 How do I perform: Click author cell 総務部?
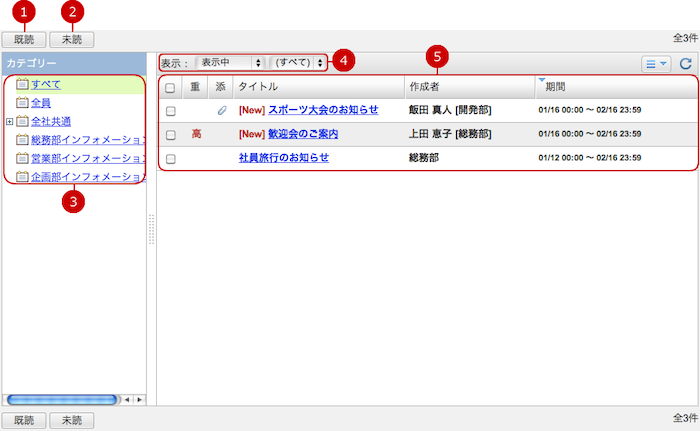424,158
